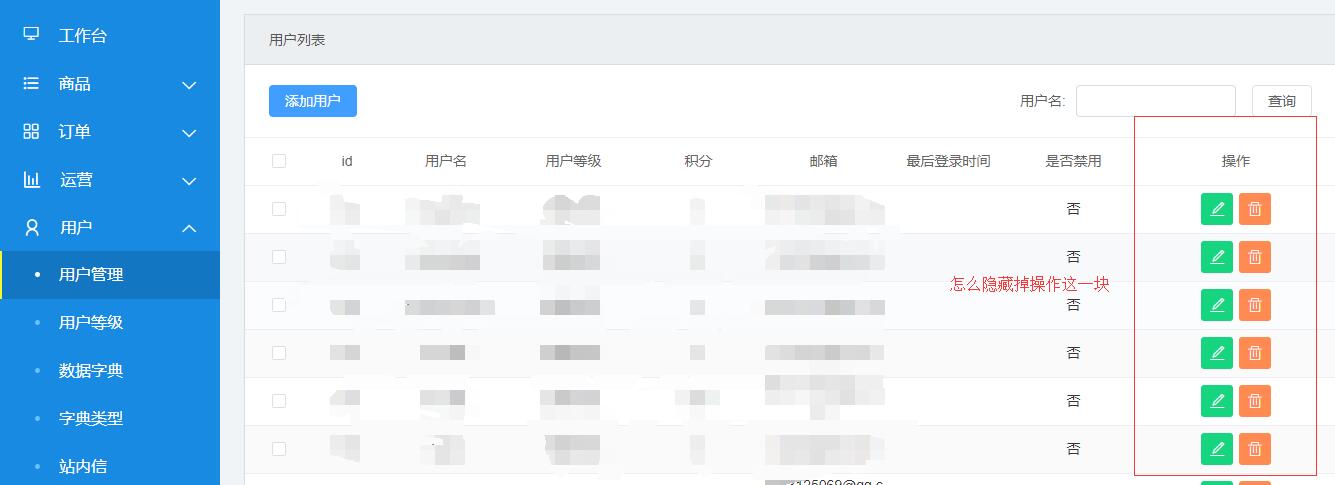Click the id column header

click(x=347, y=161)
